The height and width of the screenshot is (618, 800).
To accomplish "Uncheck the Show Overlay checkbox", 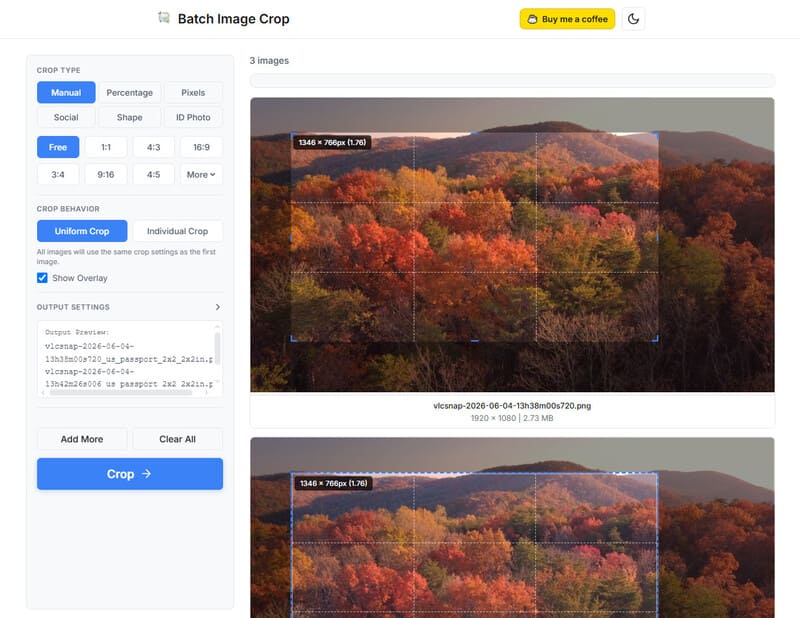I will point(42,278).
